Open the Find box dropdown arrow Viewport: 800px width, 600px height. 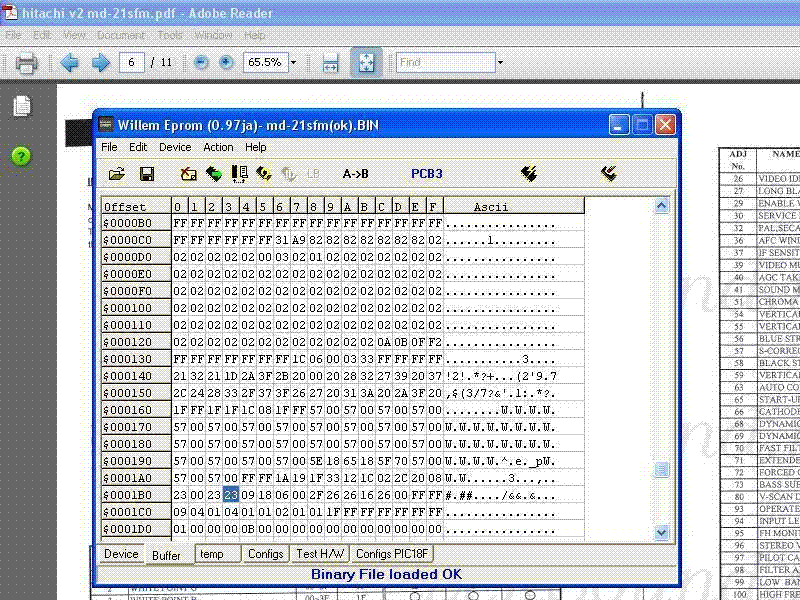pos(500,63)
